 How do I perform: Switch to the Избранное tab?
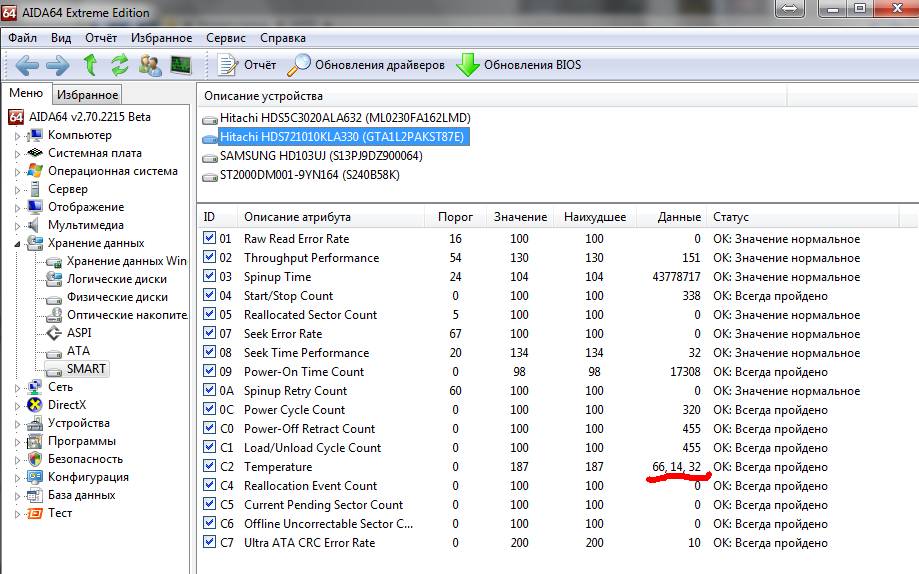(87, 94)
